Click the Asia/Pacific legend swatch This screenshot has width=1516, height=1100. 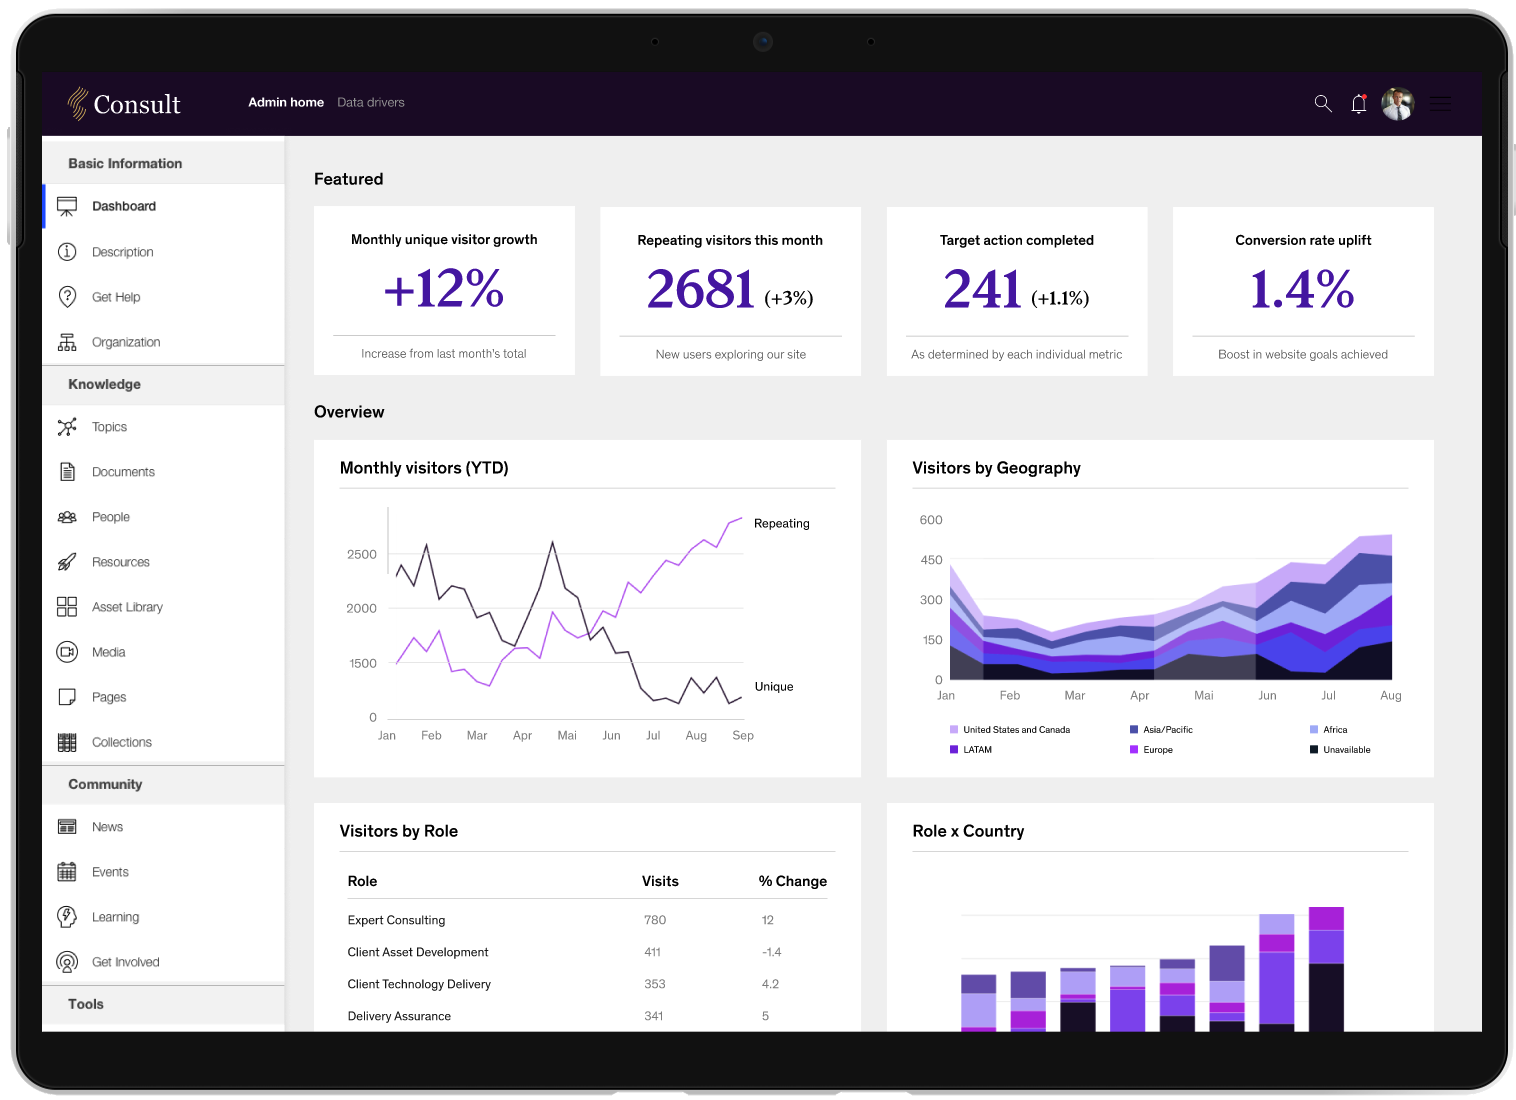1134,730
